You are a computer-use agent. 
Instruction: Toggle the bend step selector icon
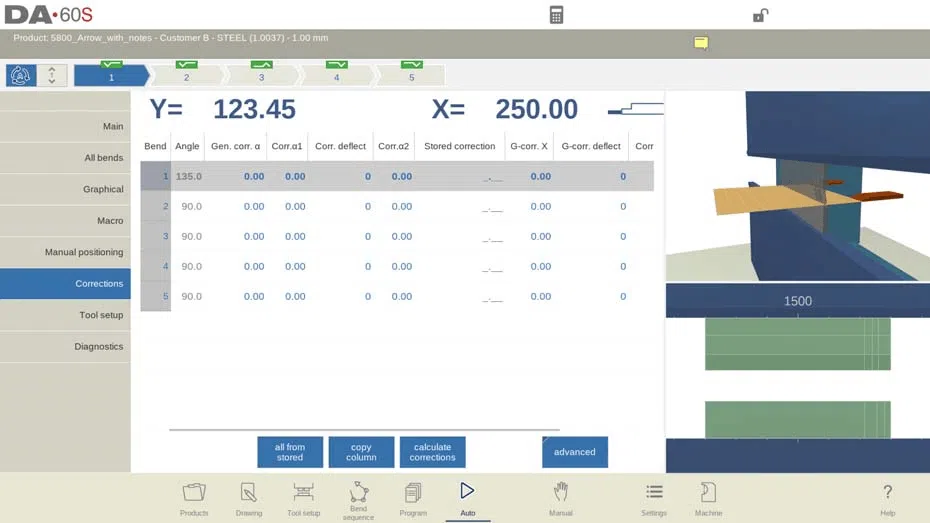point(21,75)
